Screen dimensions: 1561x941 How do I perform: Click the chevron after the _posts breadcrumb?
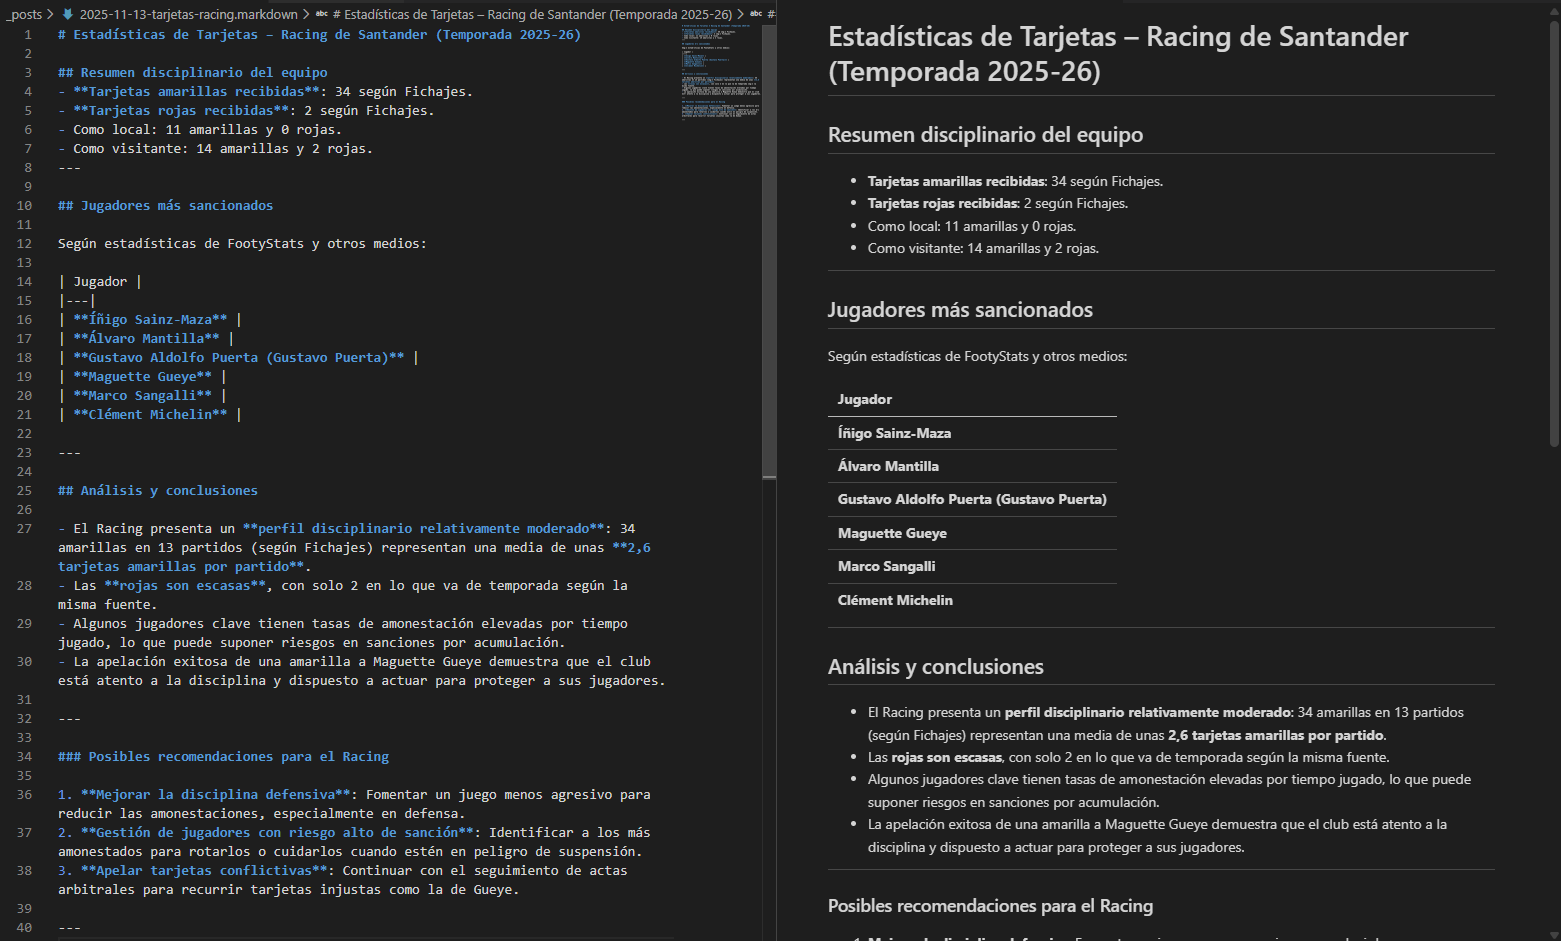point(51,14)
